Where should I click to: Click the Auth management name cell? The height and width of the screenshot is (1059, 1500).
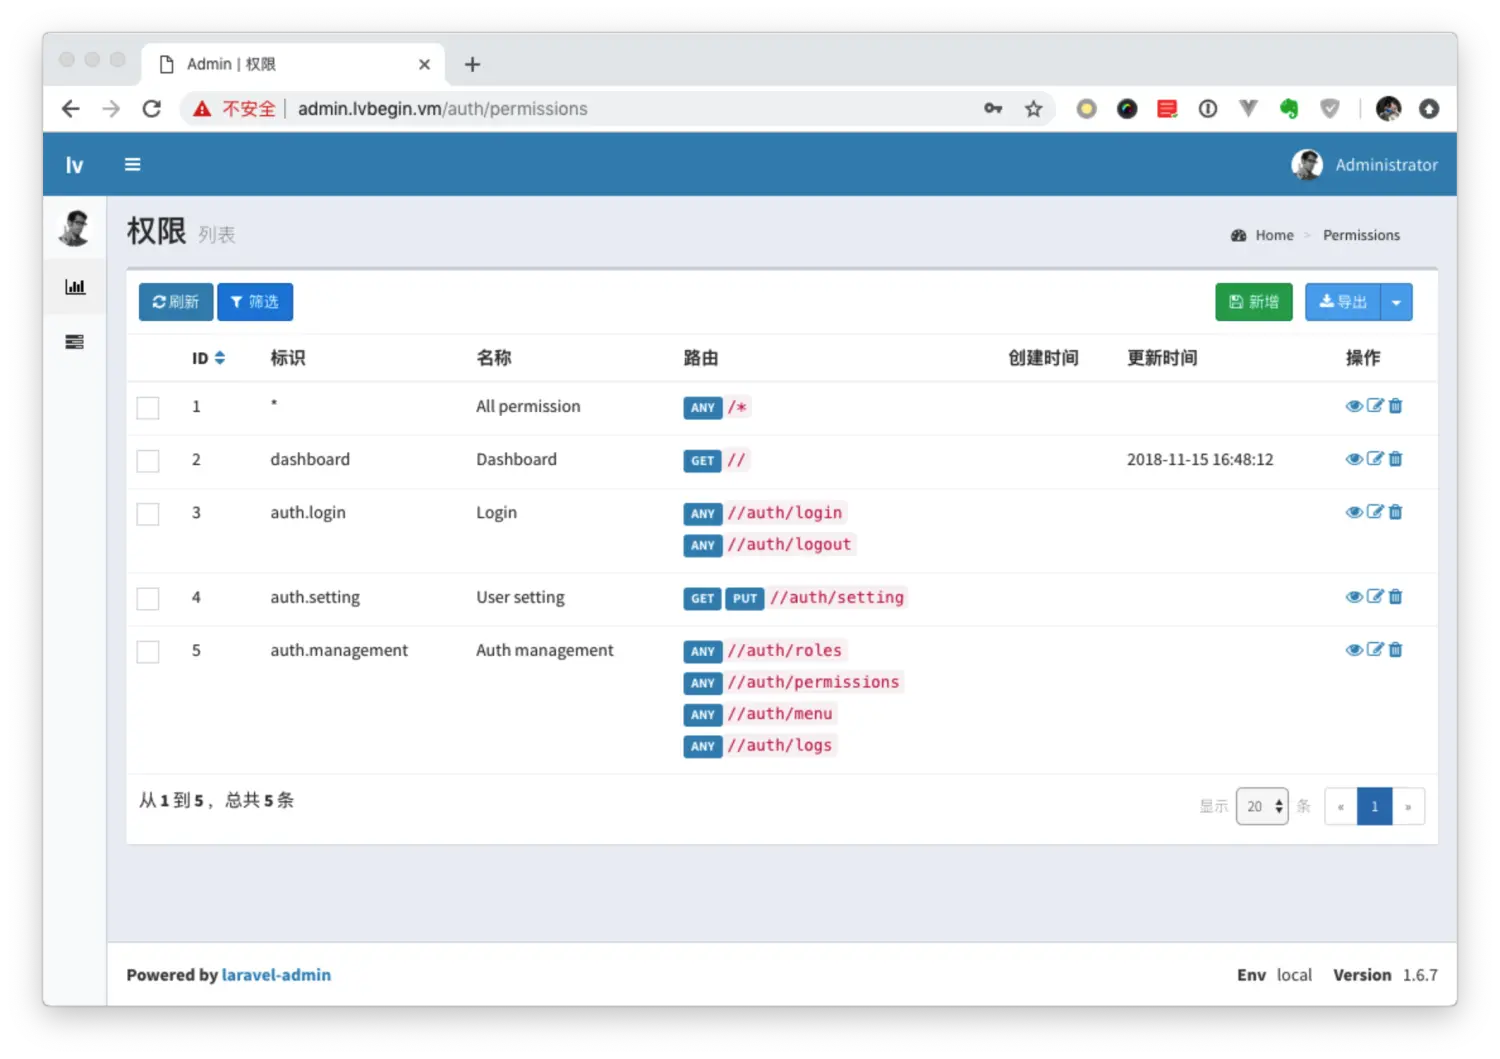click(545, 650)
